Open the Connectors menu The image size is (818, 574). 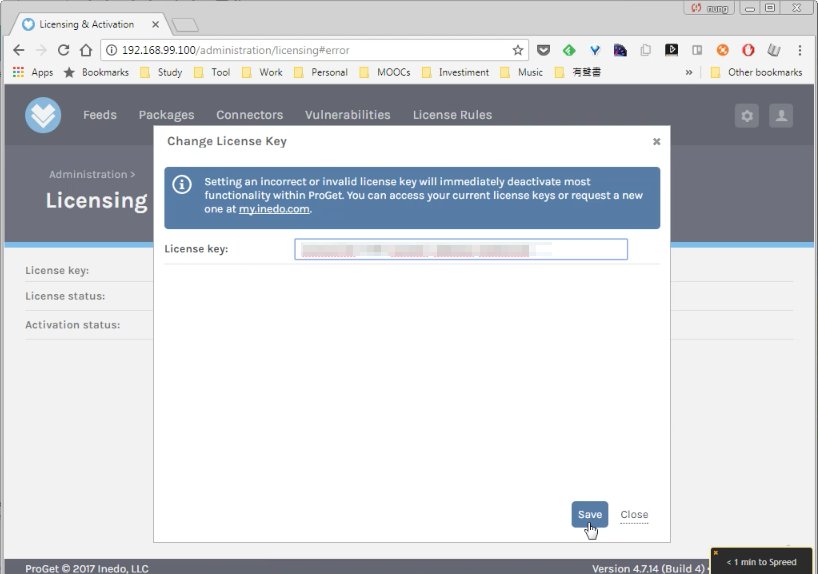pyautogui.click(x=249, y=115)
